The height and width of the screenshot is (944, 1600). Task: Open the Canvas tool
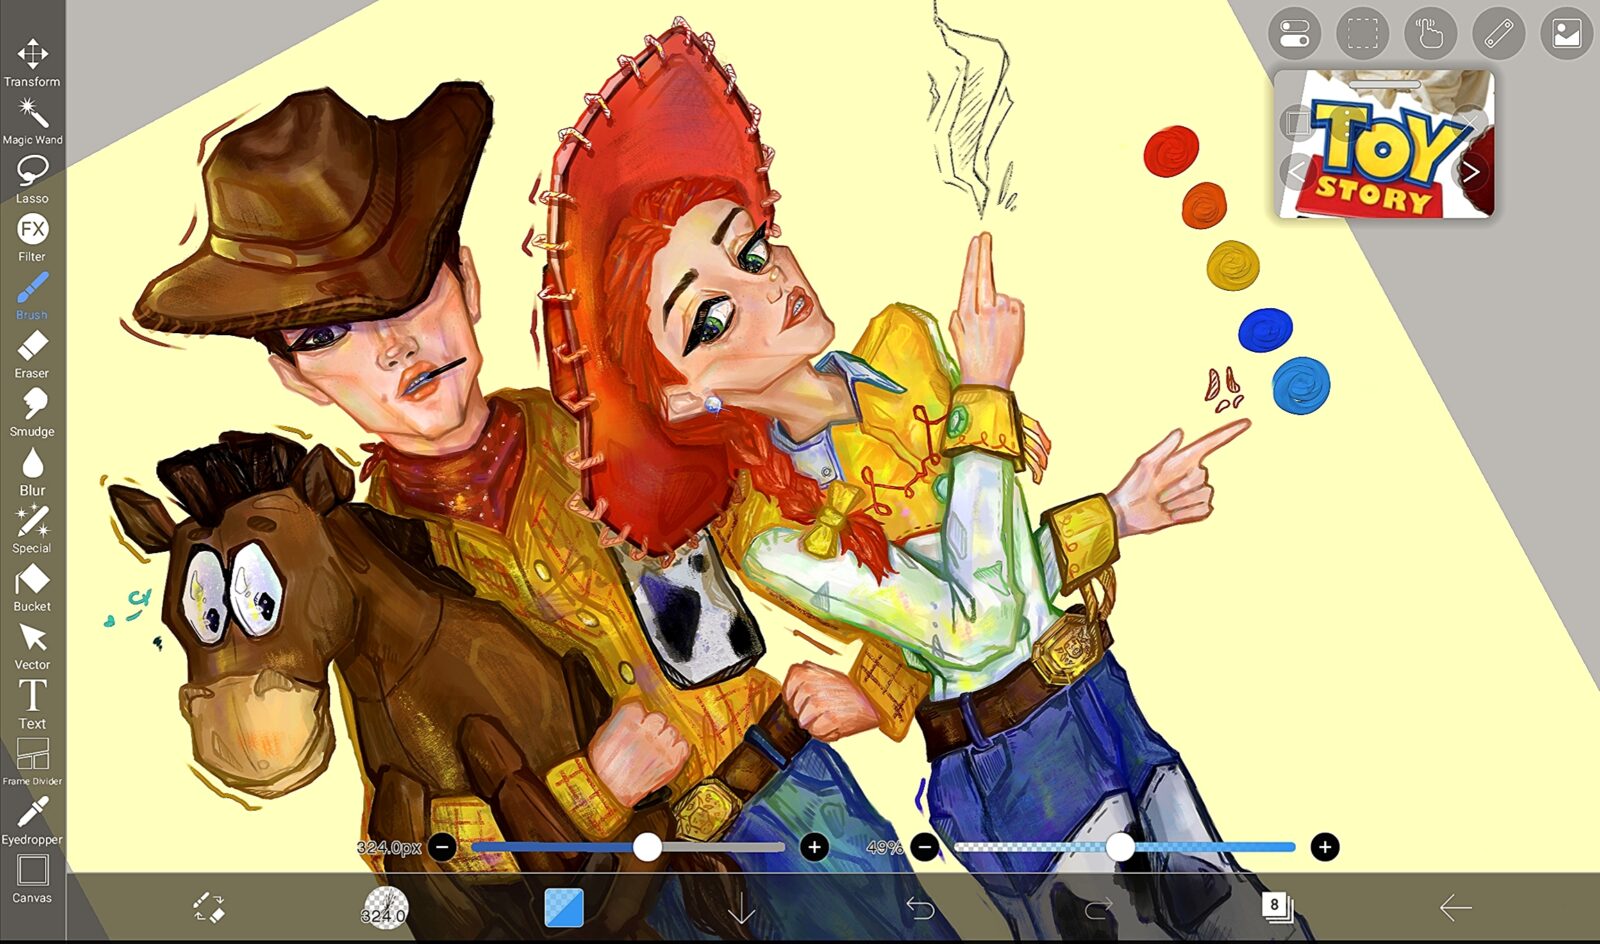click(32, 879)
